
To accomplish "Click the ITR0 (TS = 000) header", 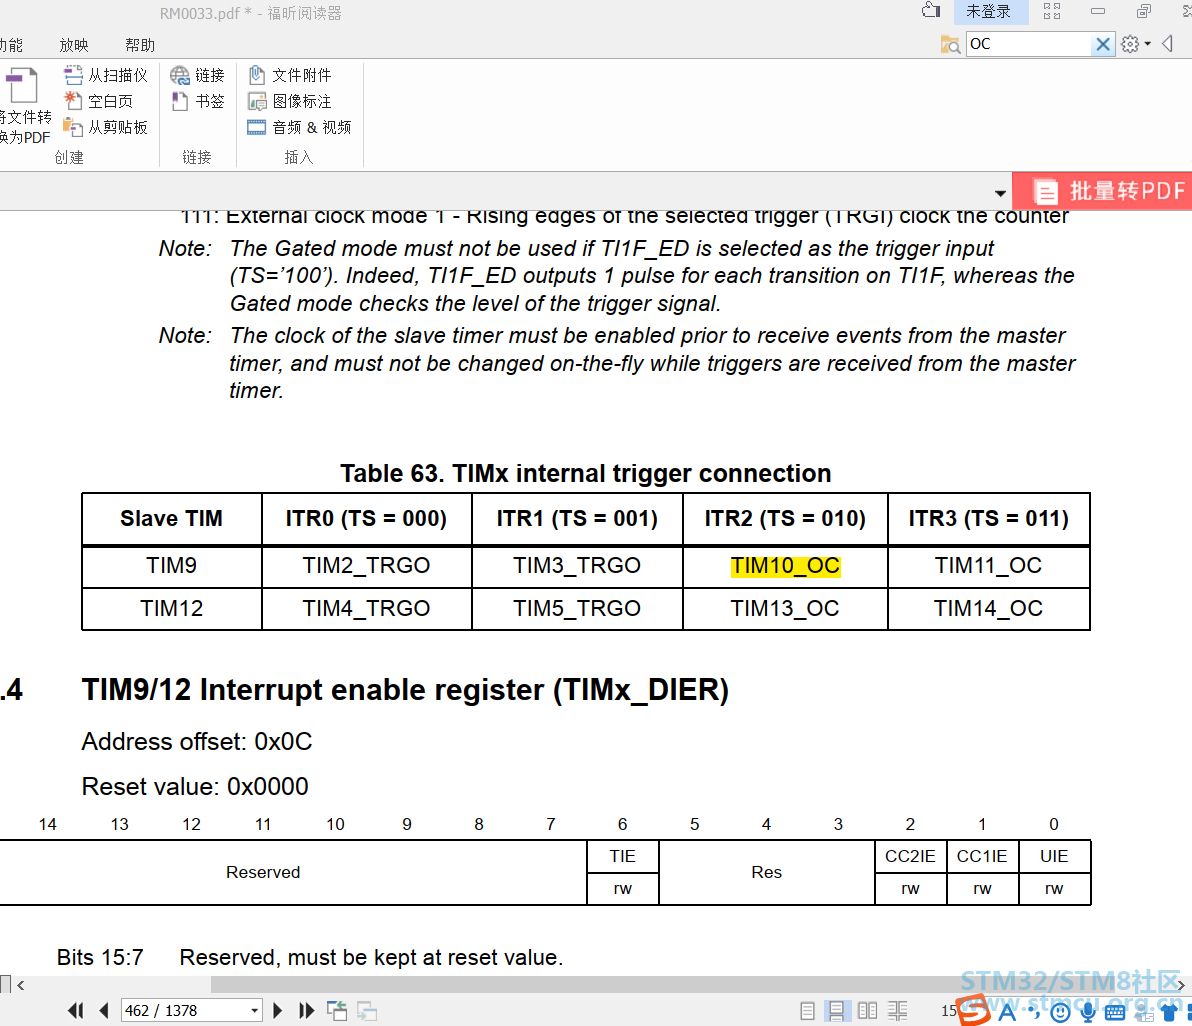I will point(366,519).
